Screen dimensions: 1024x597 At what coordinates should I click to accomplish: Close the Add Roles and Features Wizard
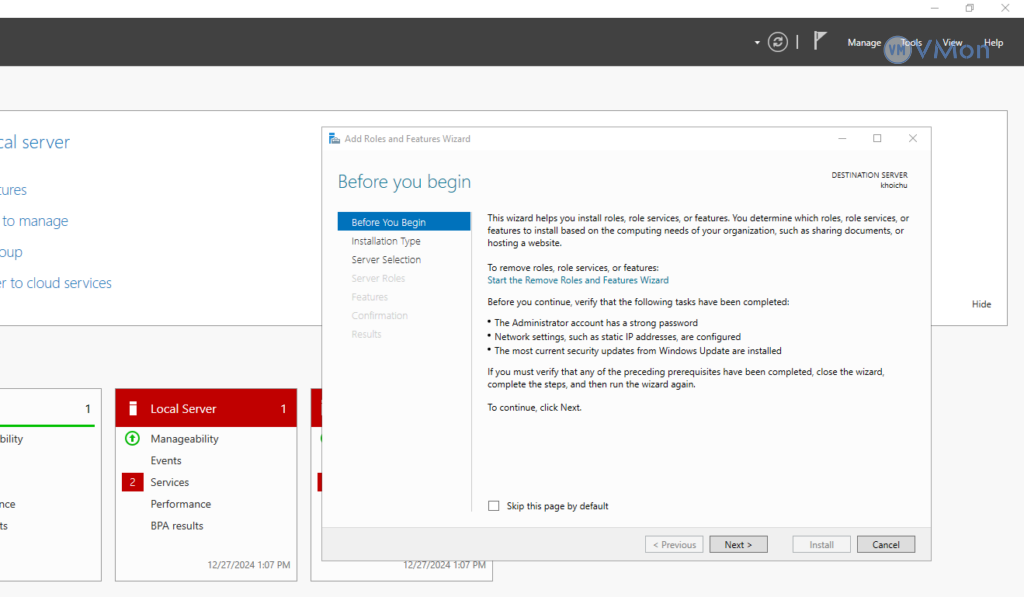click(x=912, y=138)
